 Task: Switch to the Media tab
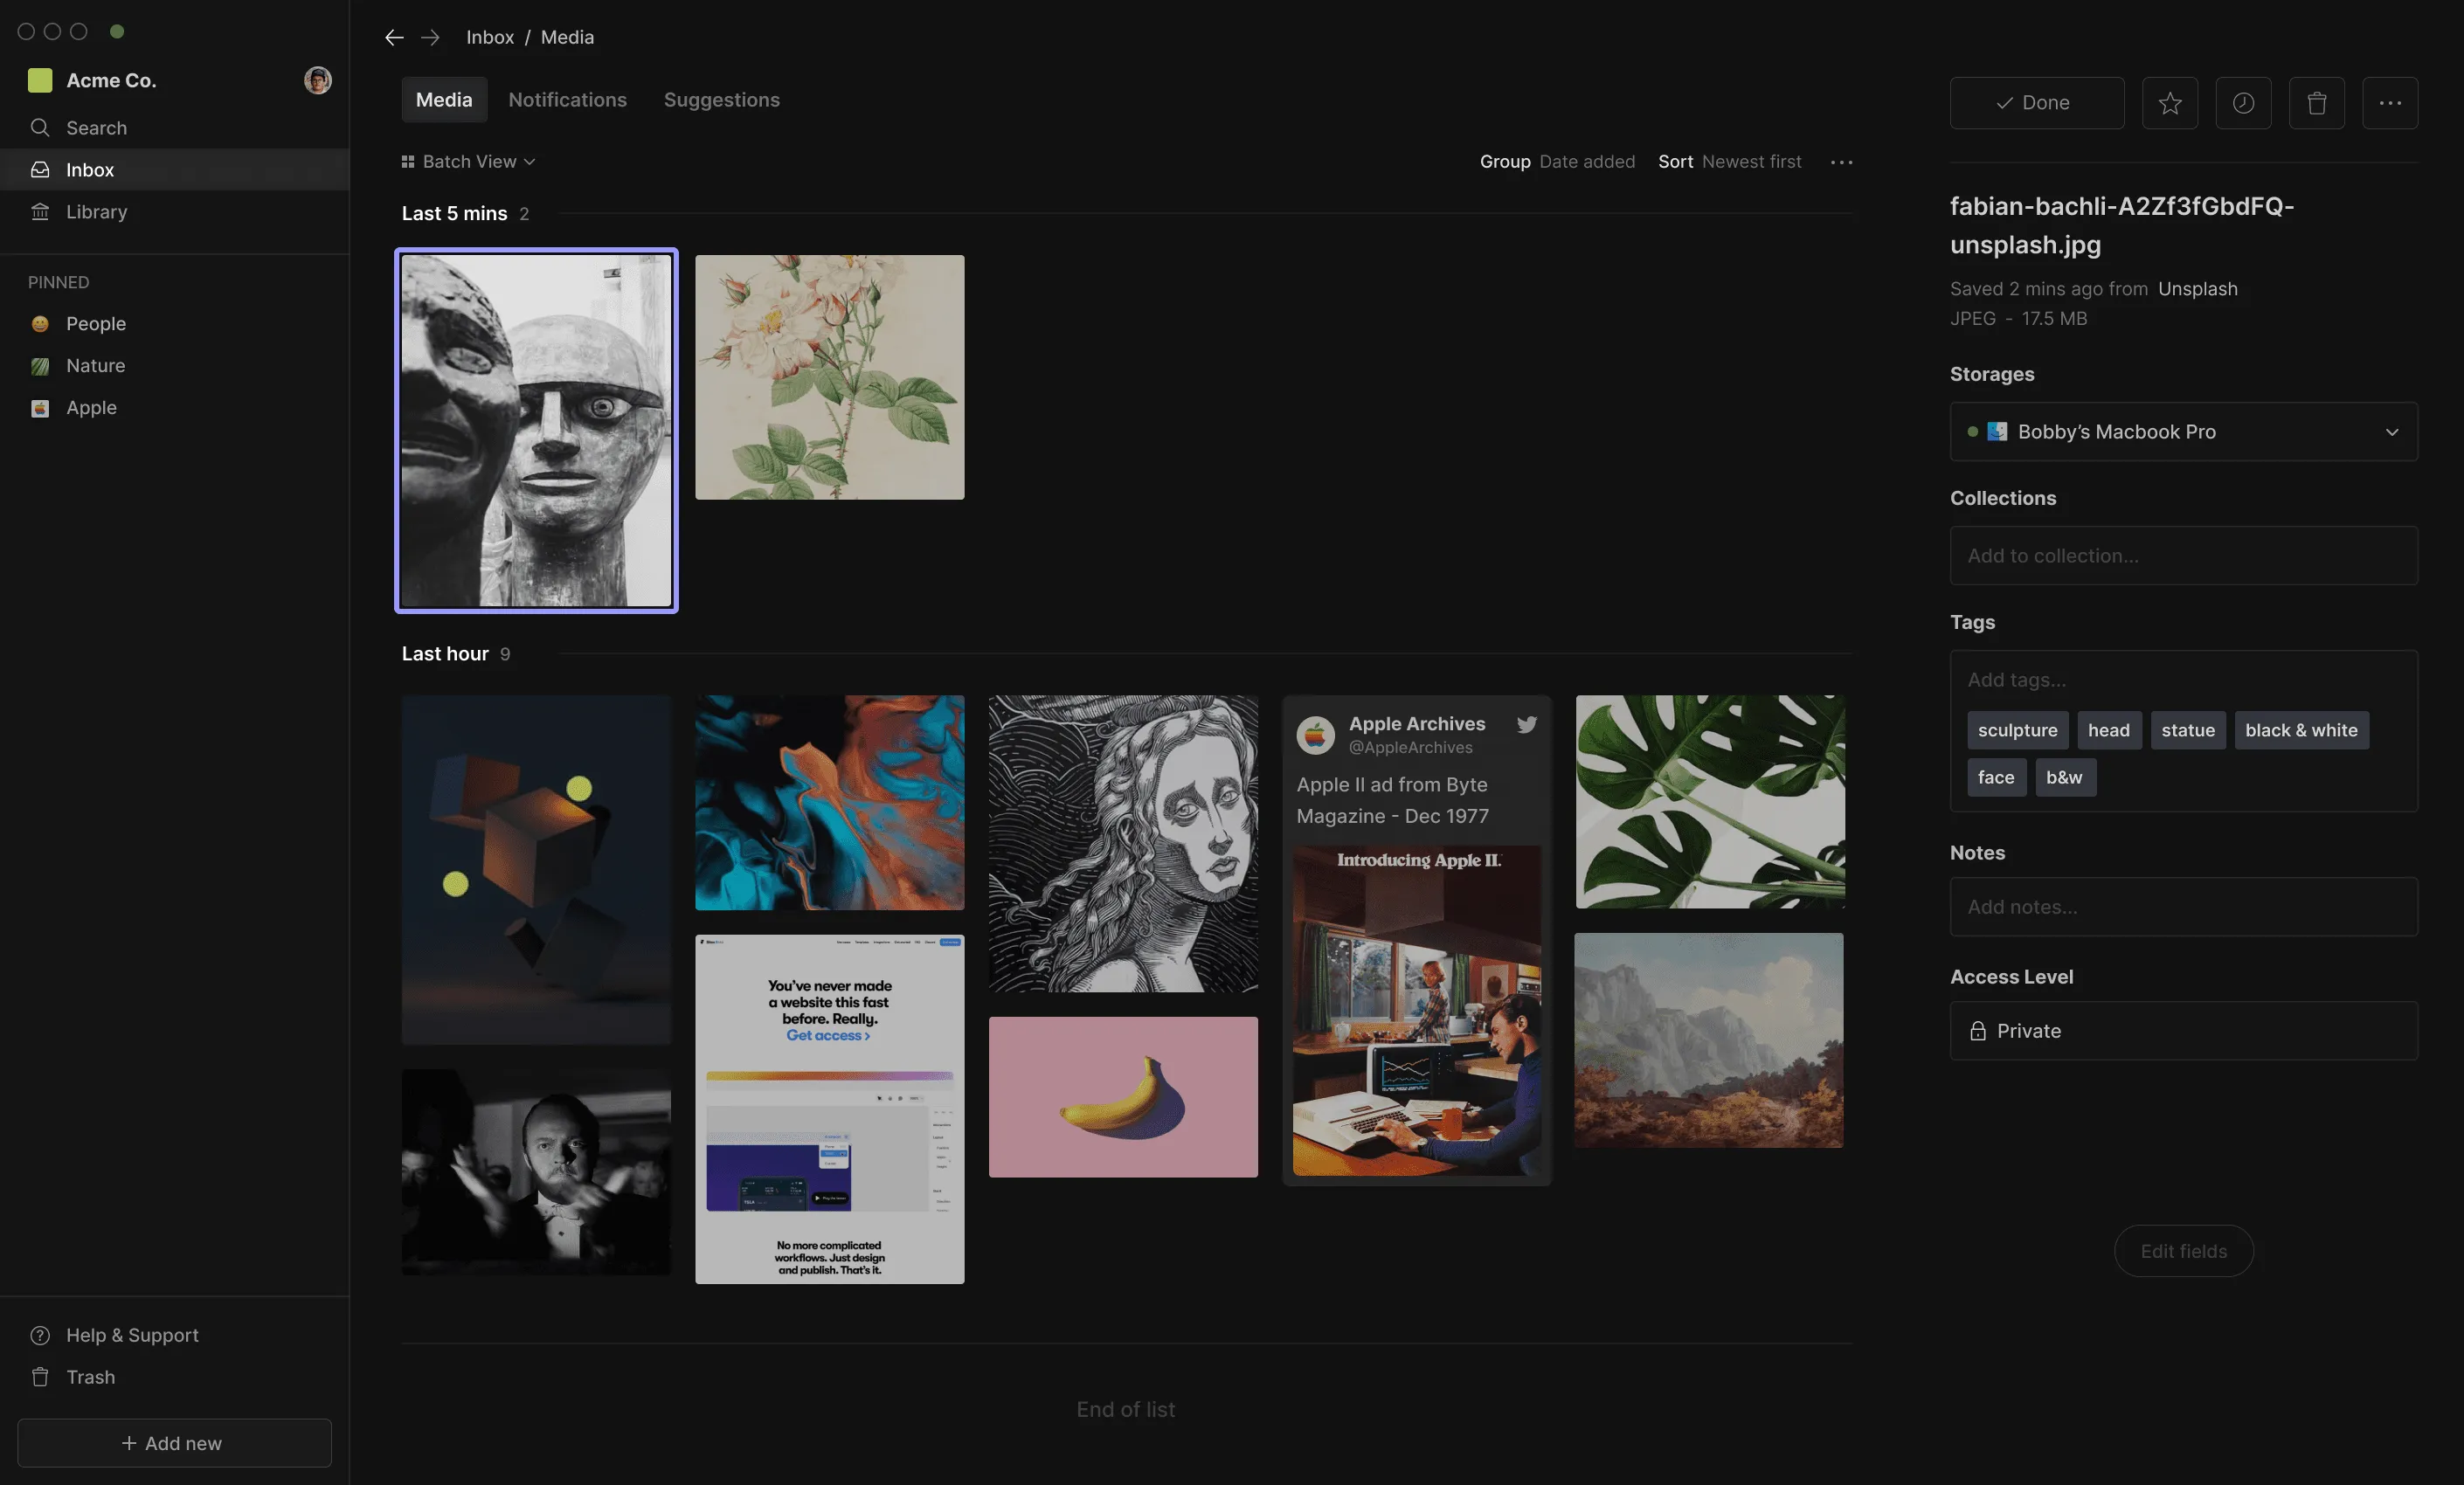click(444, 100)
